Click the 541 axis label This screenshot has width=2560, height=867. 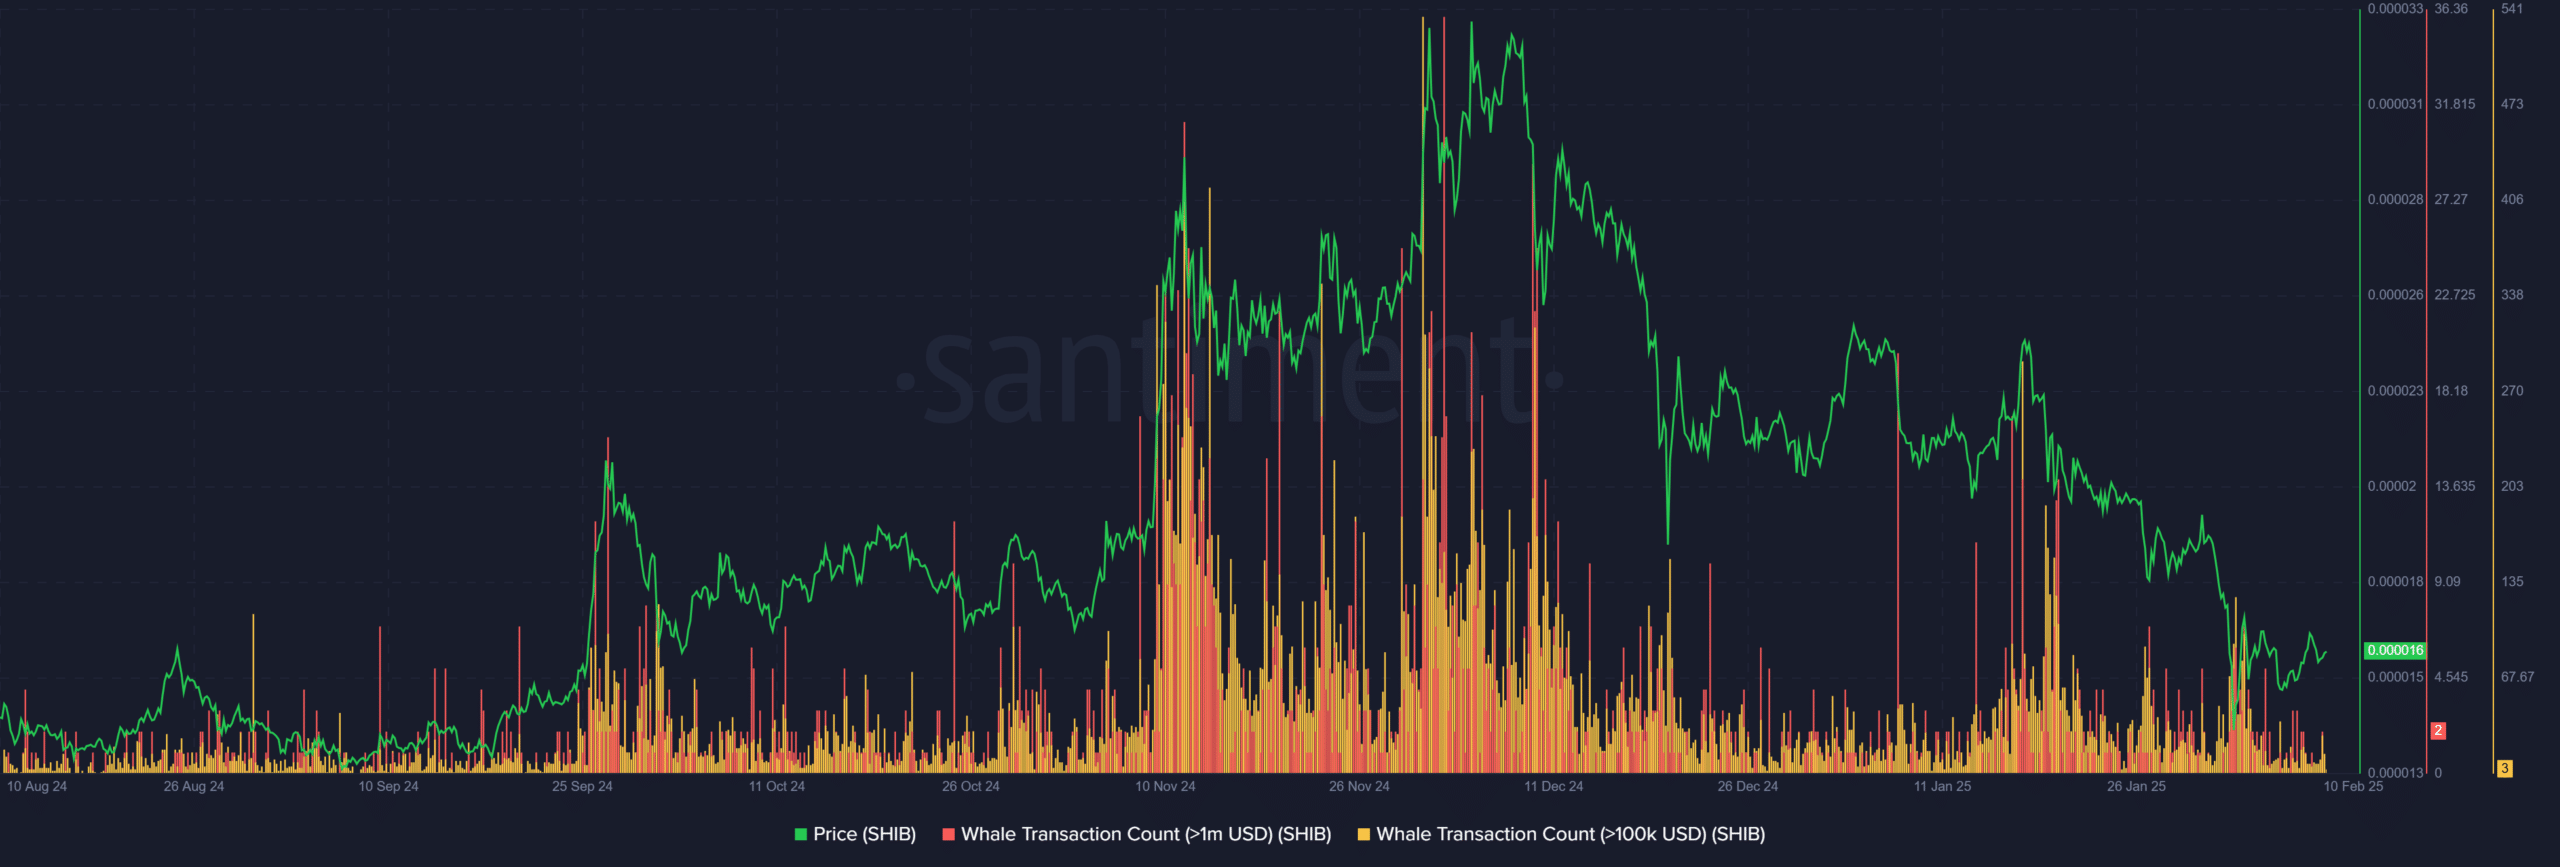coord(2512,9)
